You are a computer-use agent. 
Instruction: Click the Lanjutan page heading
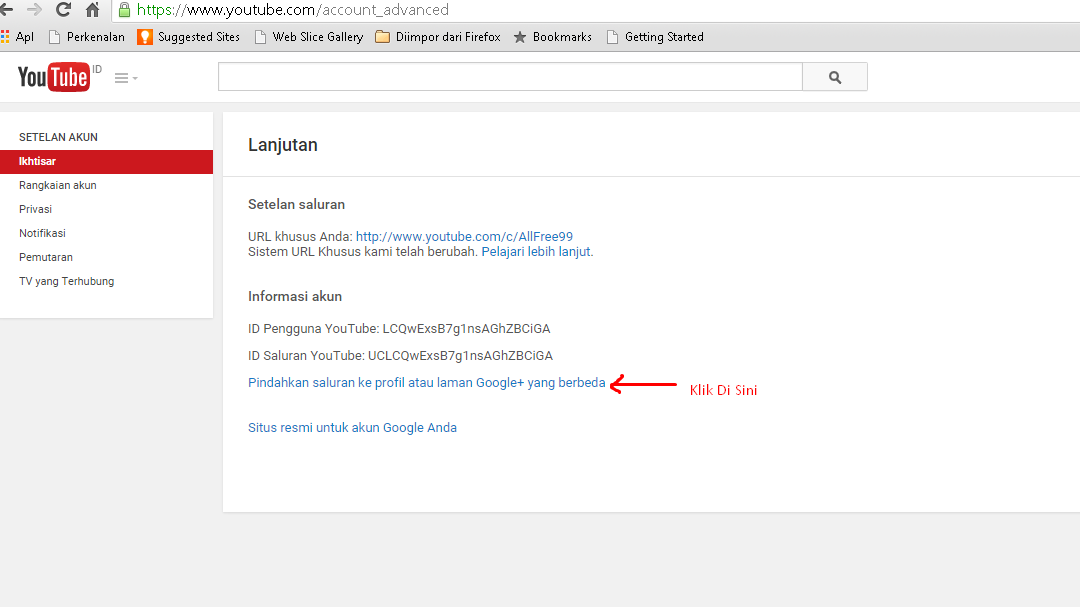tap(282, 145)
